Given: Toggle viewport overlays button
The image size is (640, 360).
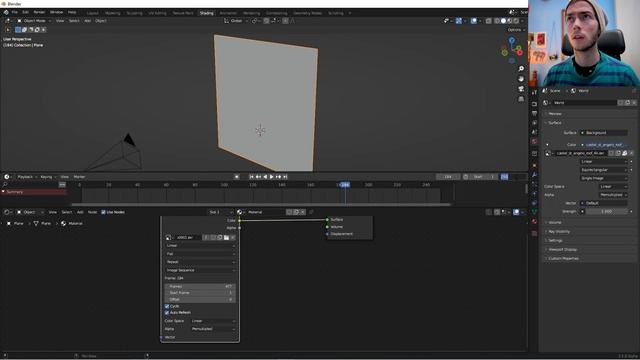Looking at the screenshot, I should tap(473, 21).
